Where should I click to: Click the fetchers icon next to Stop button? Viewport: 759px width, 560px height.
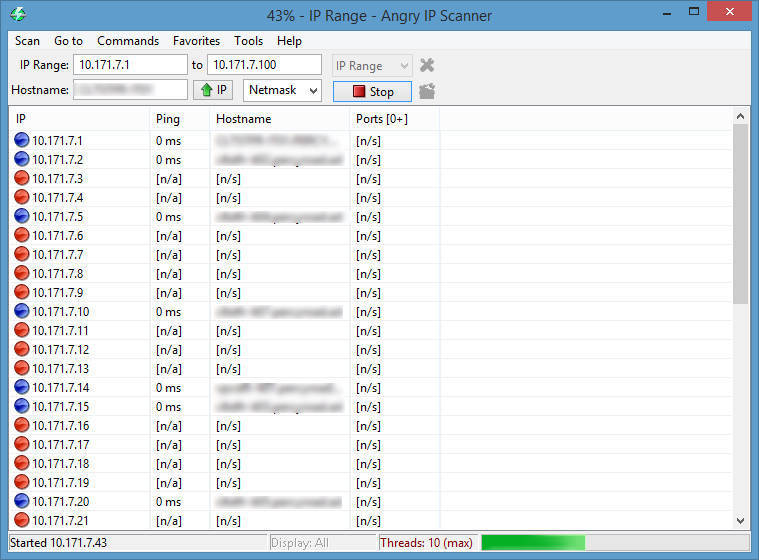427,91
